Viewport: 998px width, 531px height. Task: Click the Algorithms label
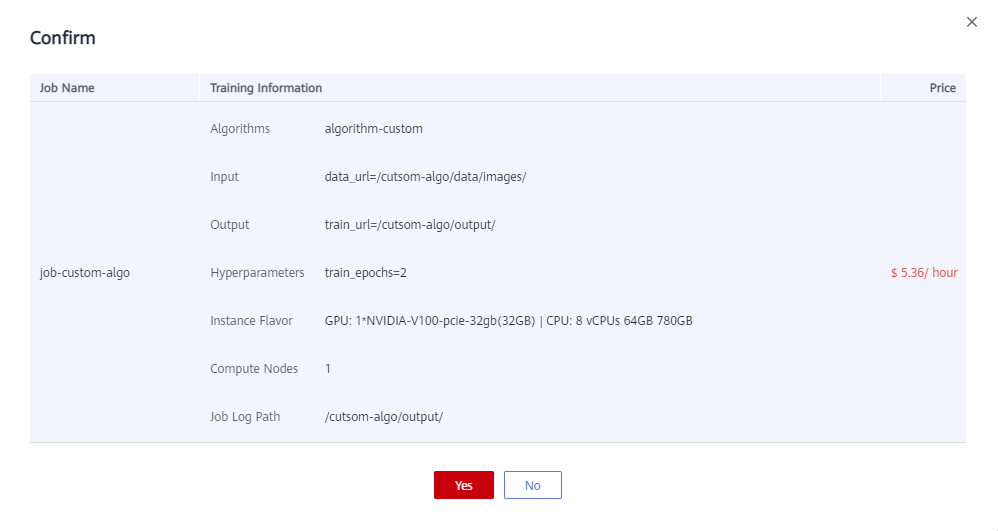240,129
